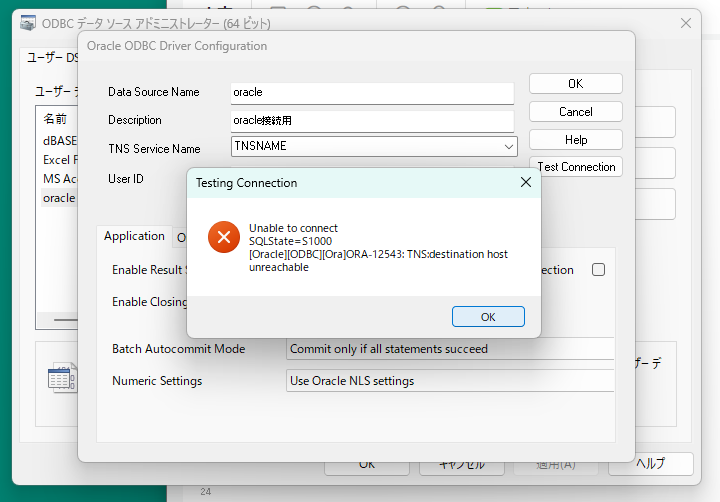Viewport: 720px width, 502px height.
Task: Click the ODBC Administrator title bar icon
Action: (27, 23)
